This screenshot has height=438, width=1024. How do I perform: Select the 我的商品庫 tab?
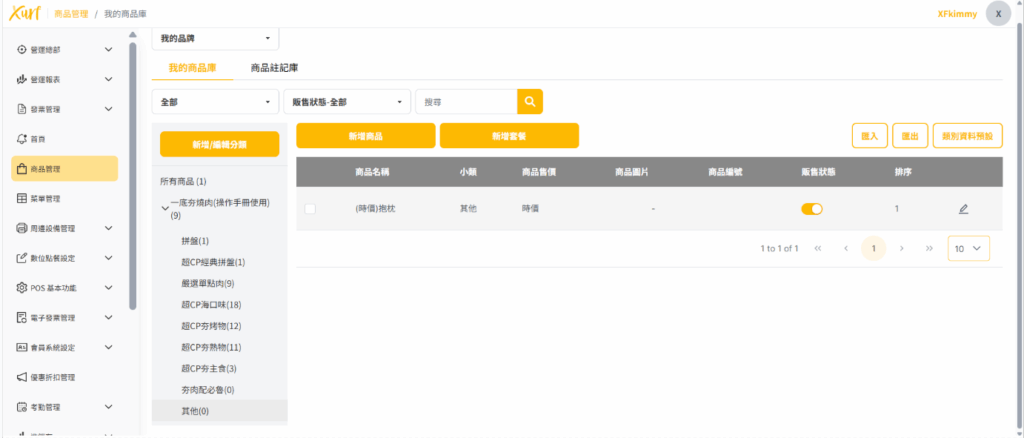[192, 68]
